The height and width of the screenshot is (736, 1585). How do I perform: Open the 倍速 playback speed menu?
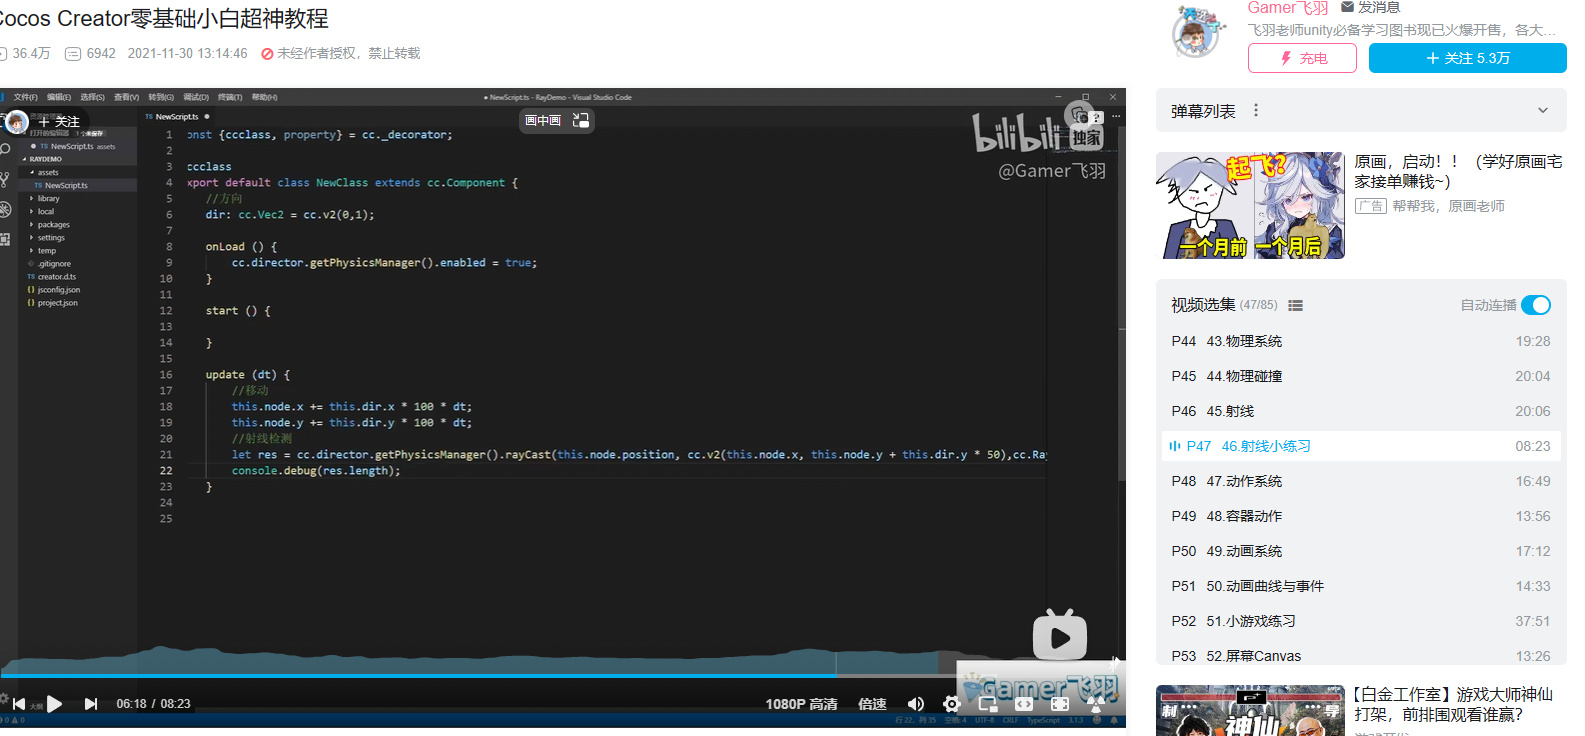[872, 704]
